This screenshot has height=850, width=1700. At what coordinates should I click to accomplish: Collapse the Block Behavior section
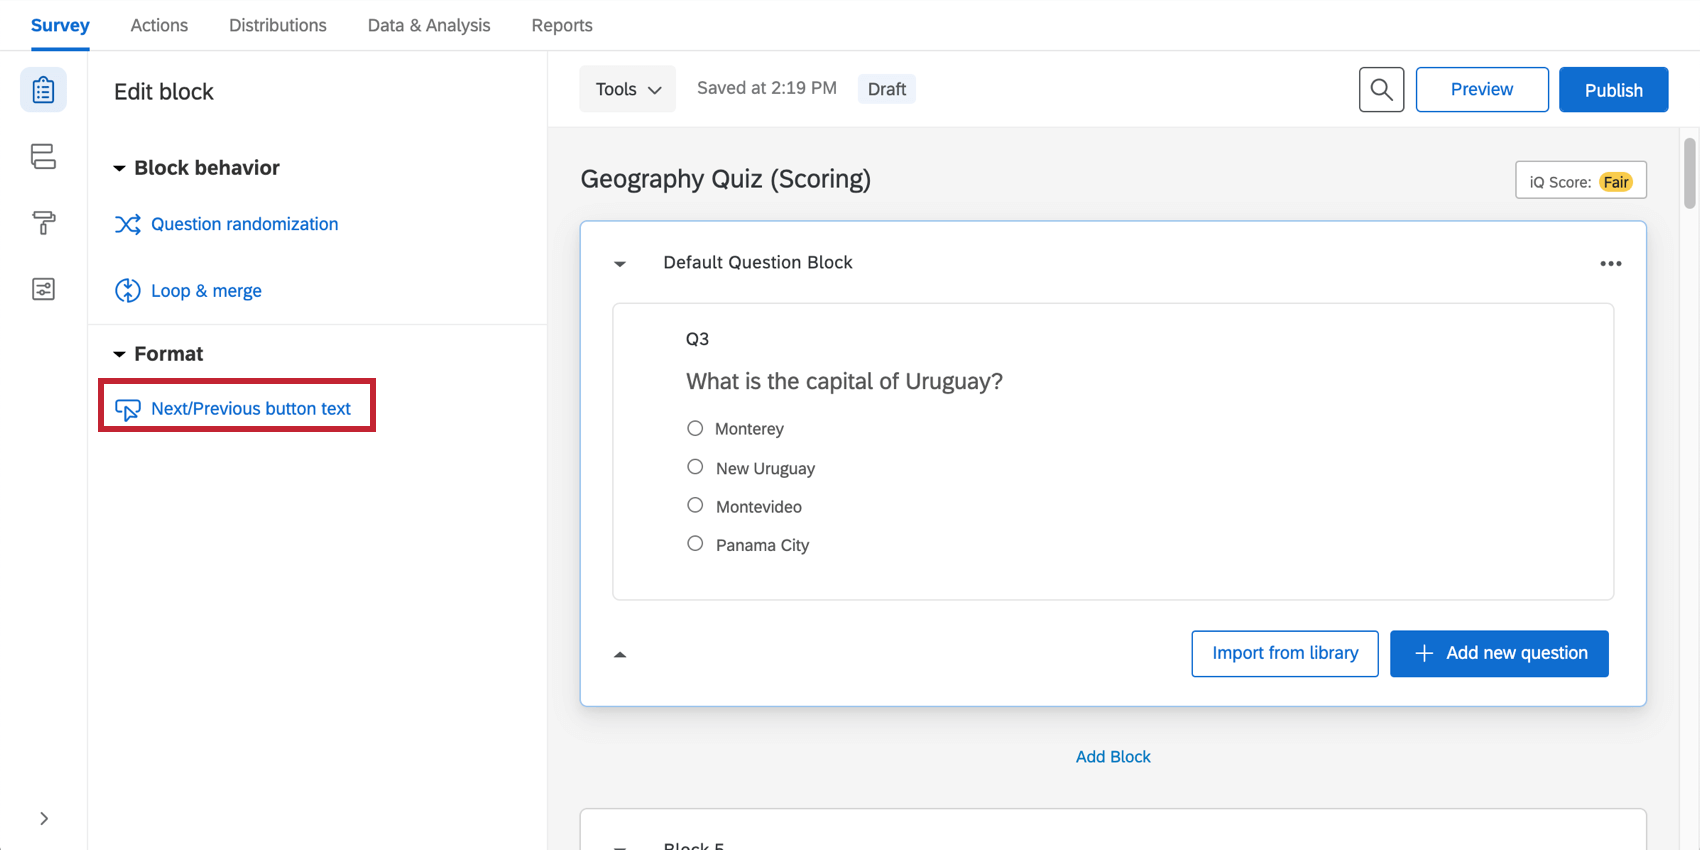[119, 167]
